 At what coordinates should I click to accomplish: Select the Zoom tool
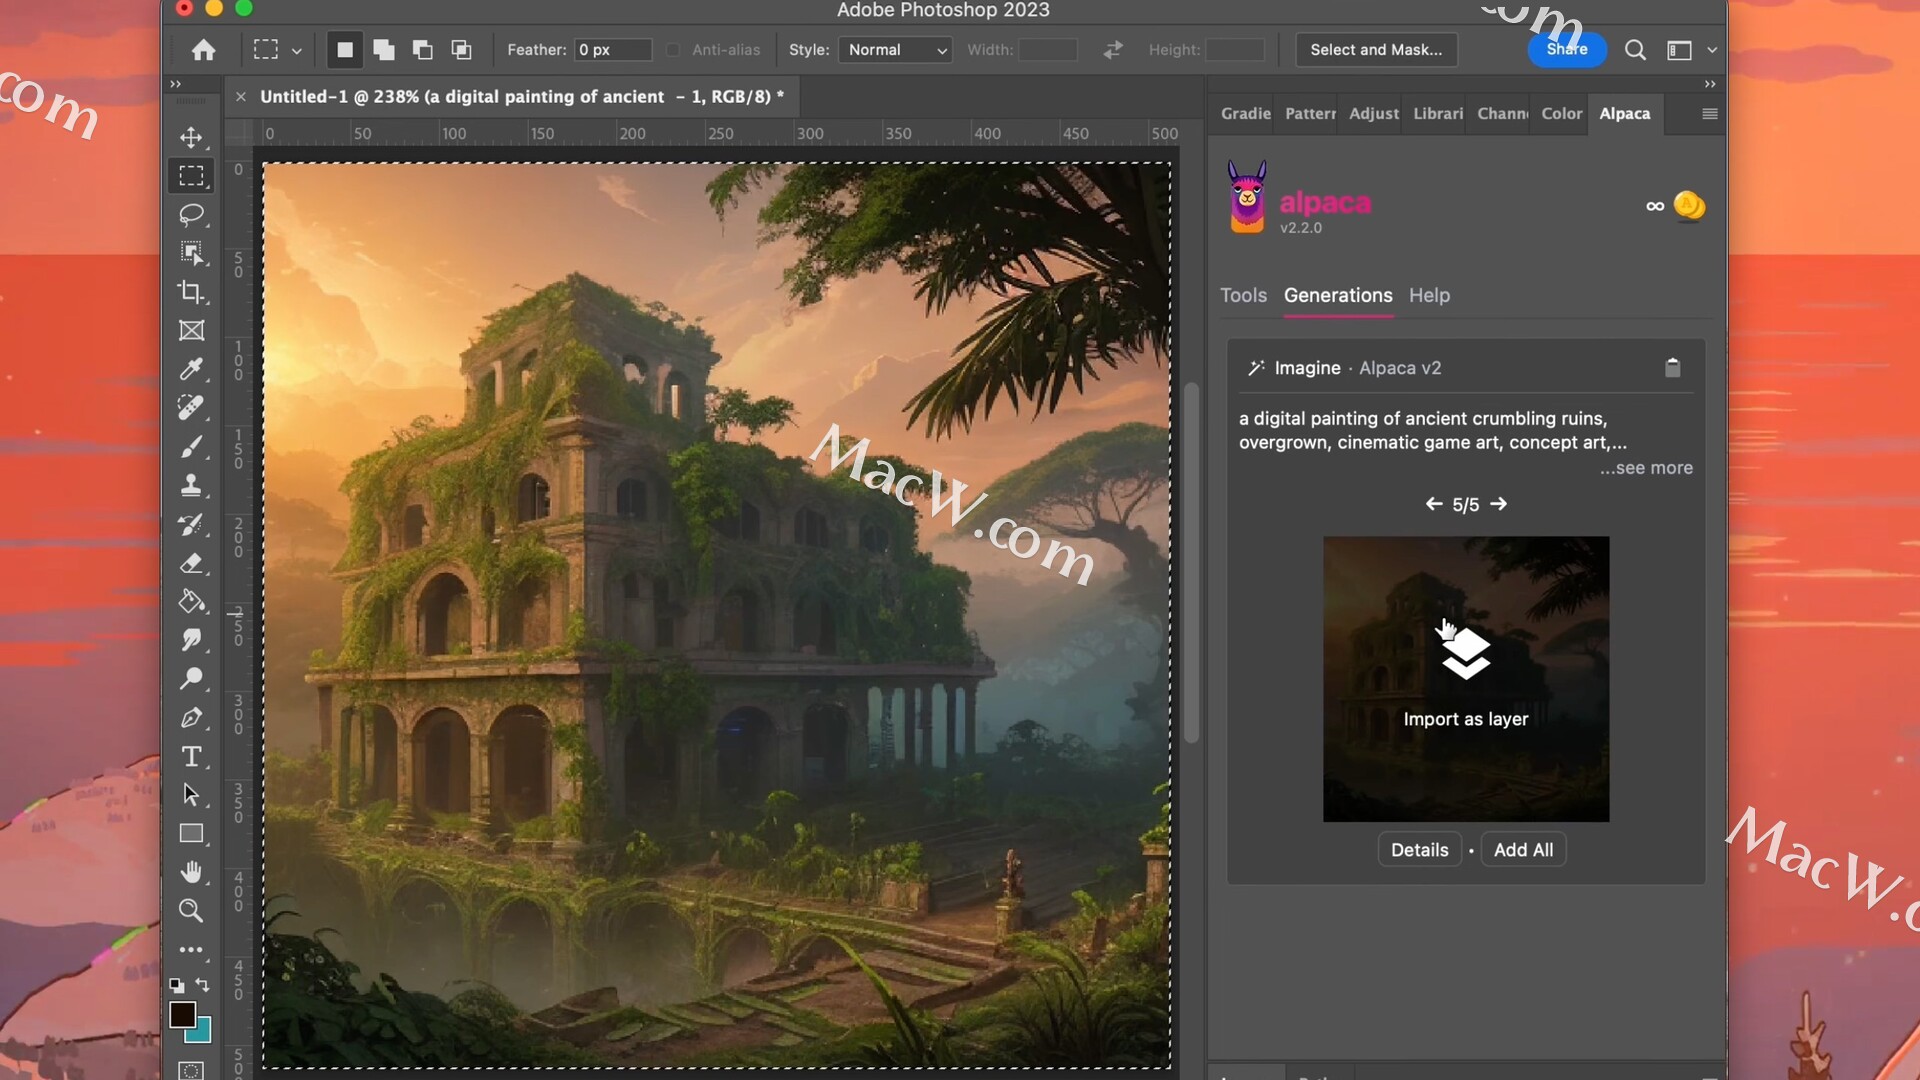pos(191,911)
